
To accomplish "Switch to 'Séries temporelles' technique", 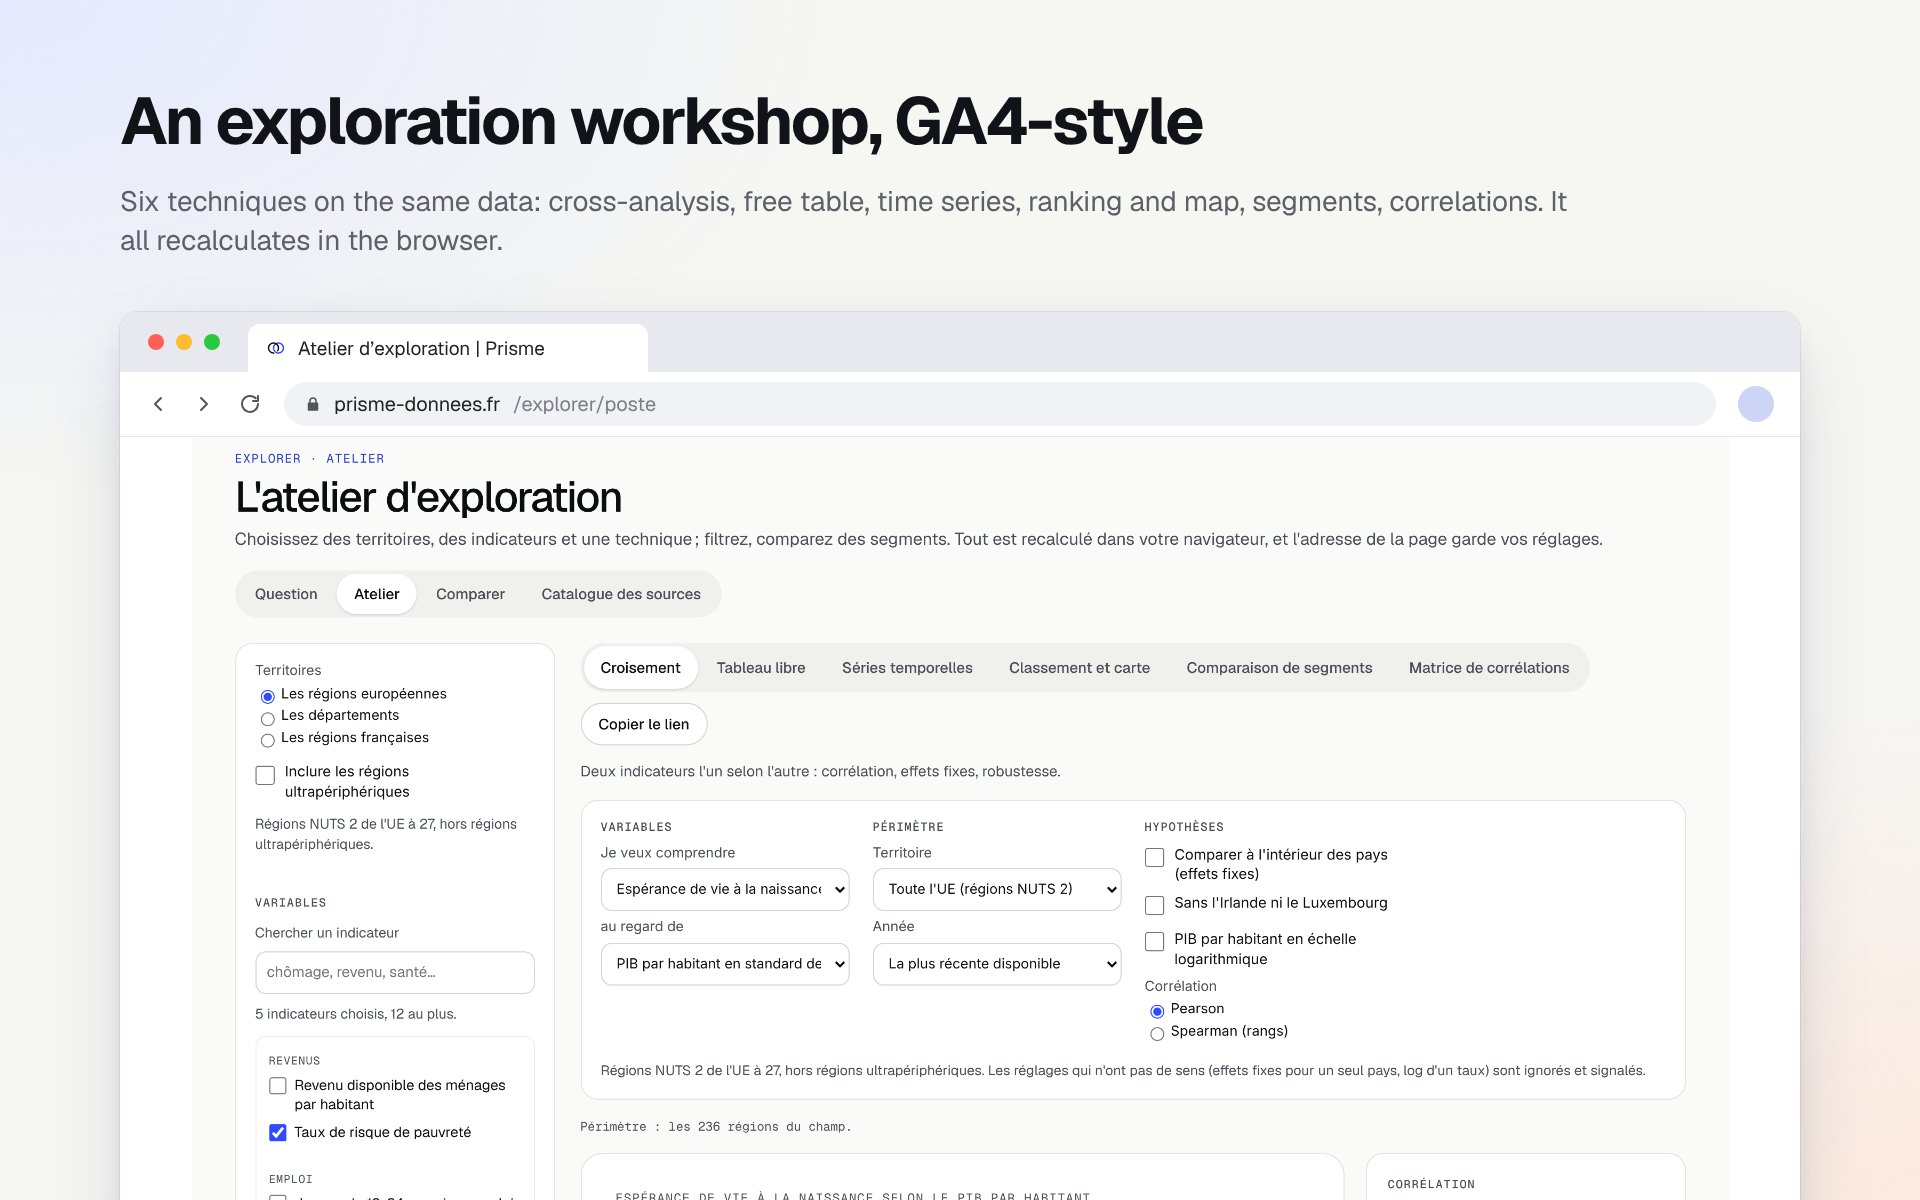I will (x=907, y=668).
